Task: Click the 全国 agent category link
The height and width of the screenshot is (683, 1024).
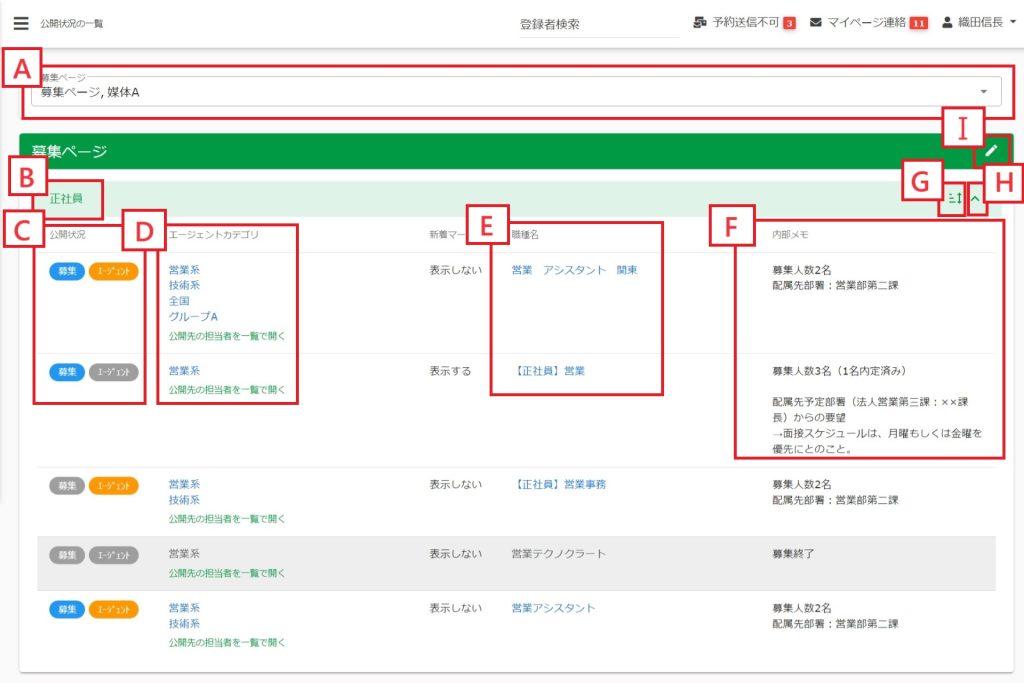Action: 179,301
